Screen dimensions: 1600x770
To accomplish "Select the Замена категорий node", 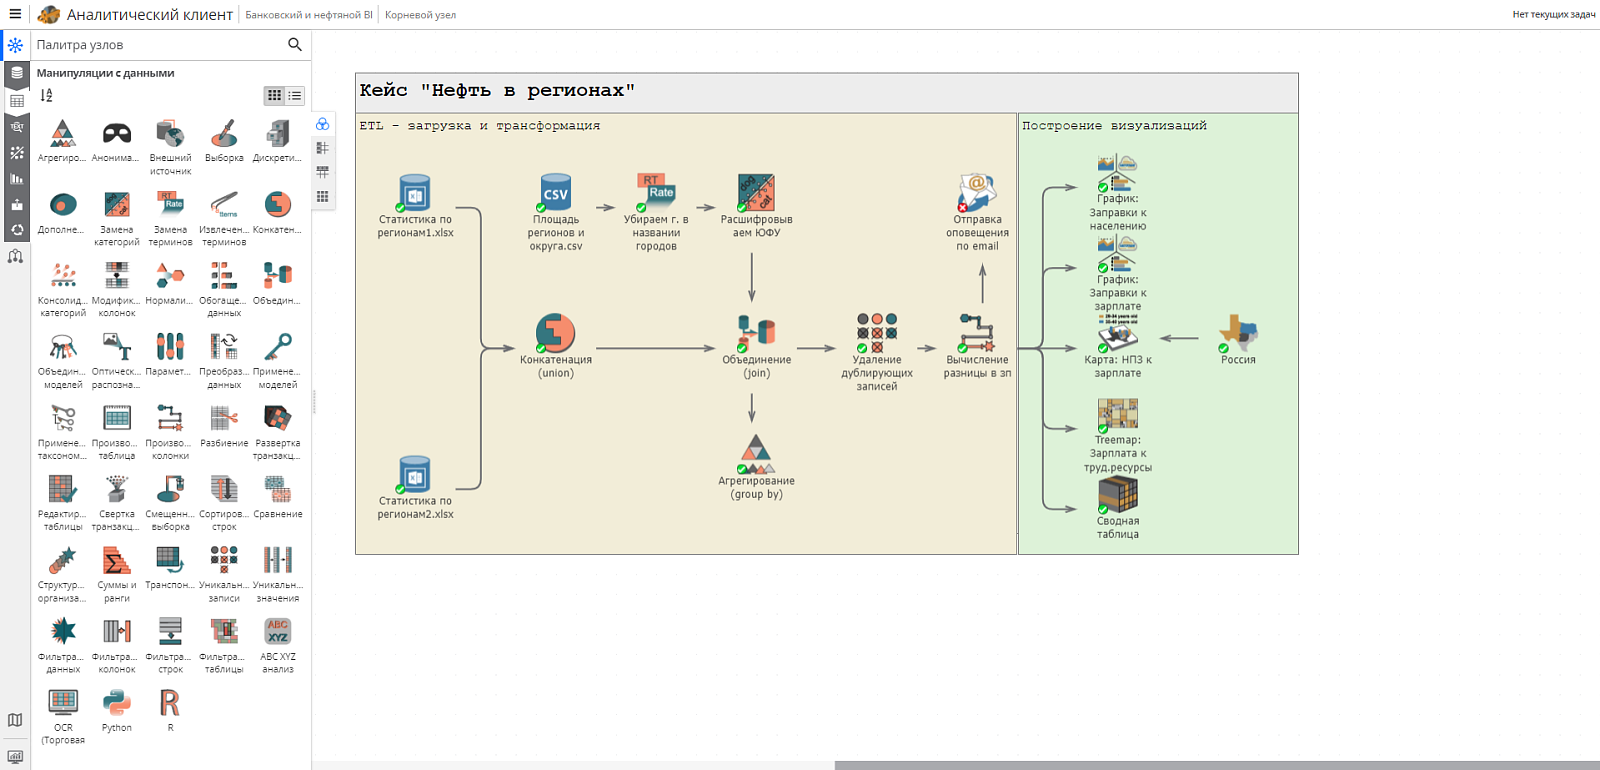I will point(117,205).
